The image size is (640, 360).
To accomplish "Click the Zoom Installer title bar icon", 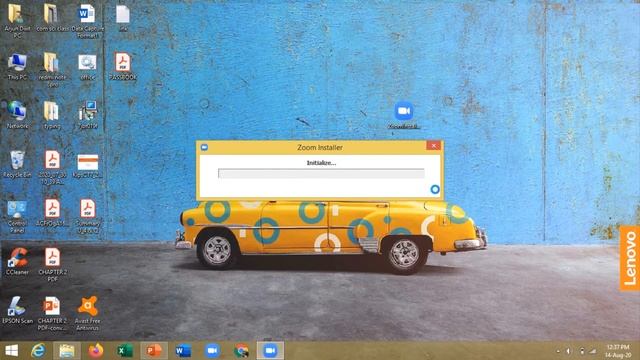I will coord(204,147).
